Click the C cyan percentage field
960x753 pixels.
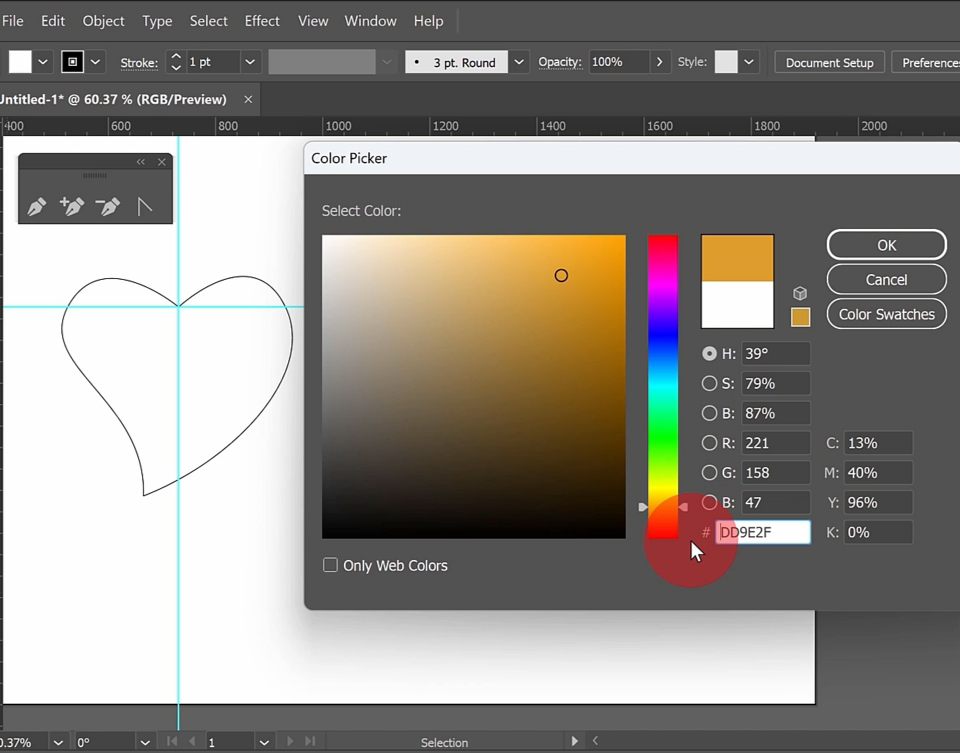(879, 443)
